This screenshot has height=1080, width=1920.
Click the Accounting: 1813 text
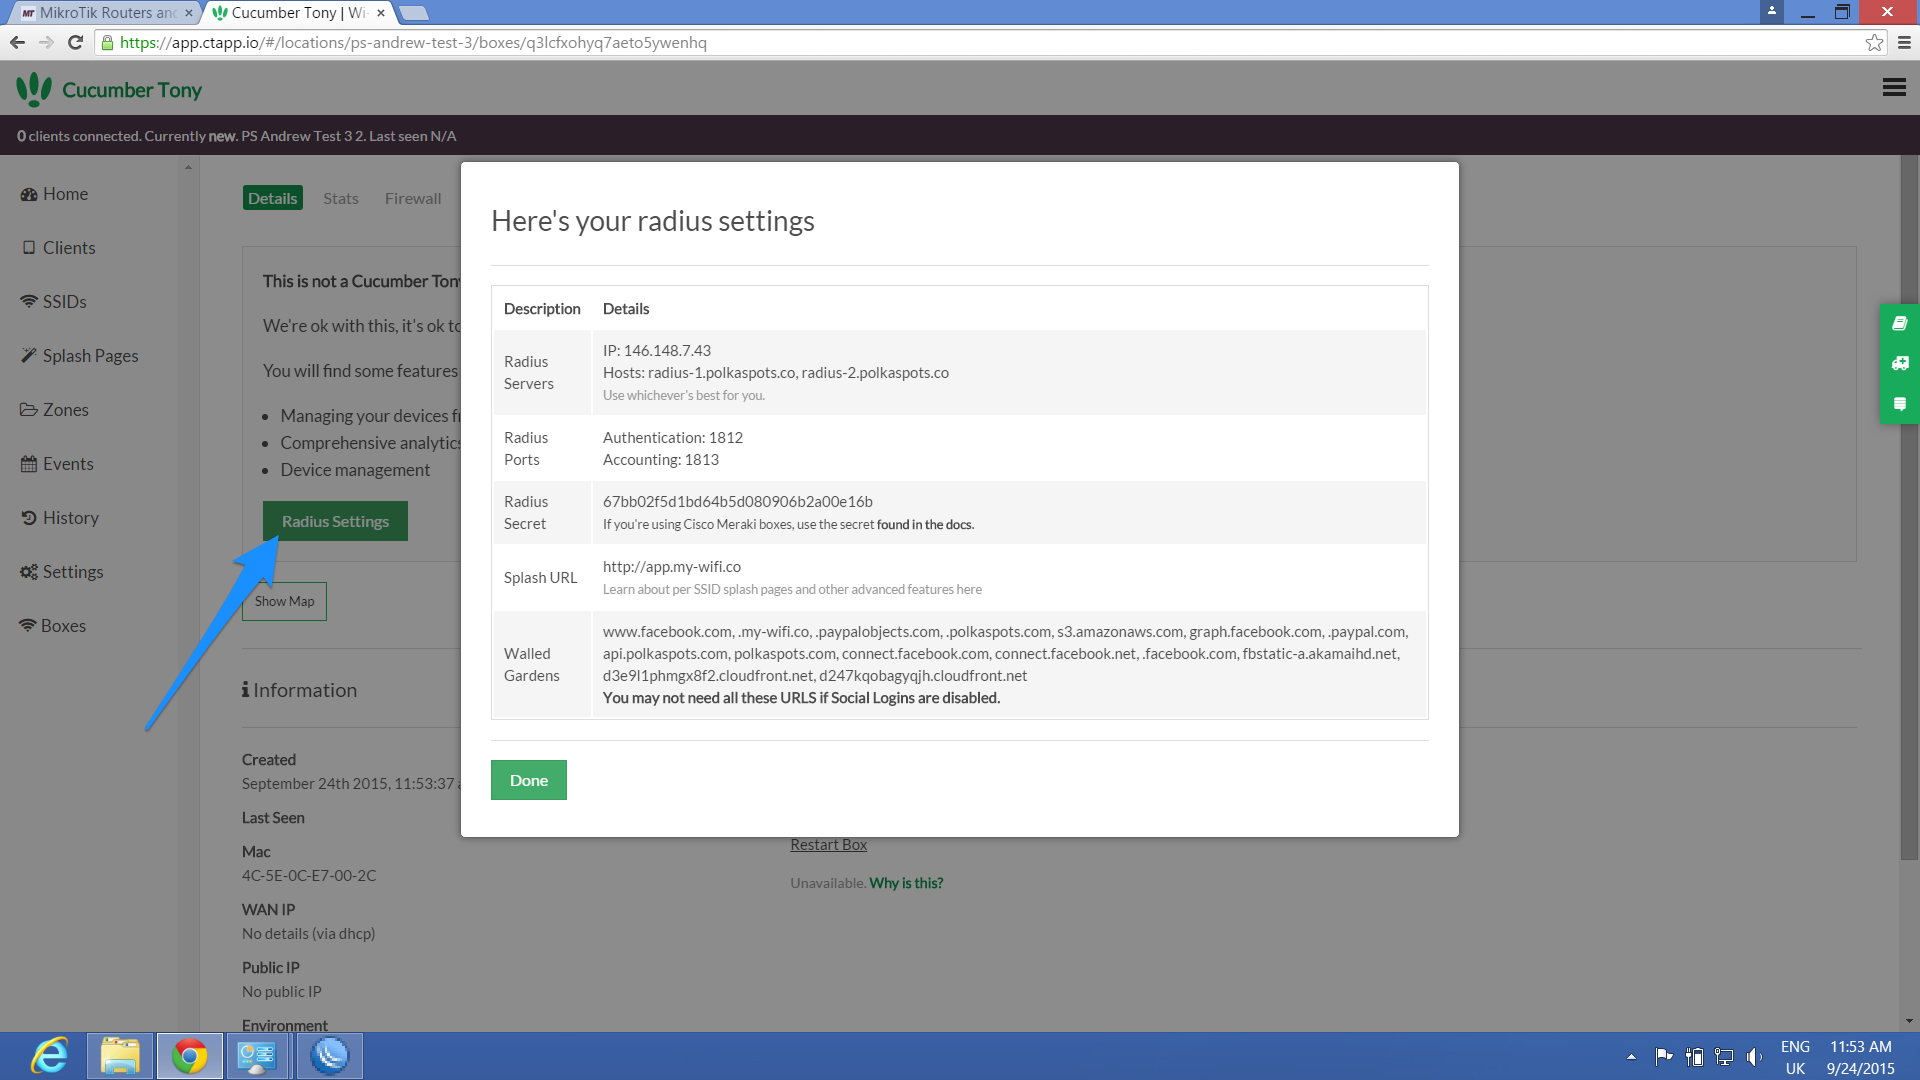[x=660, y=460]
